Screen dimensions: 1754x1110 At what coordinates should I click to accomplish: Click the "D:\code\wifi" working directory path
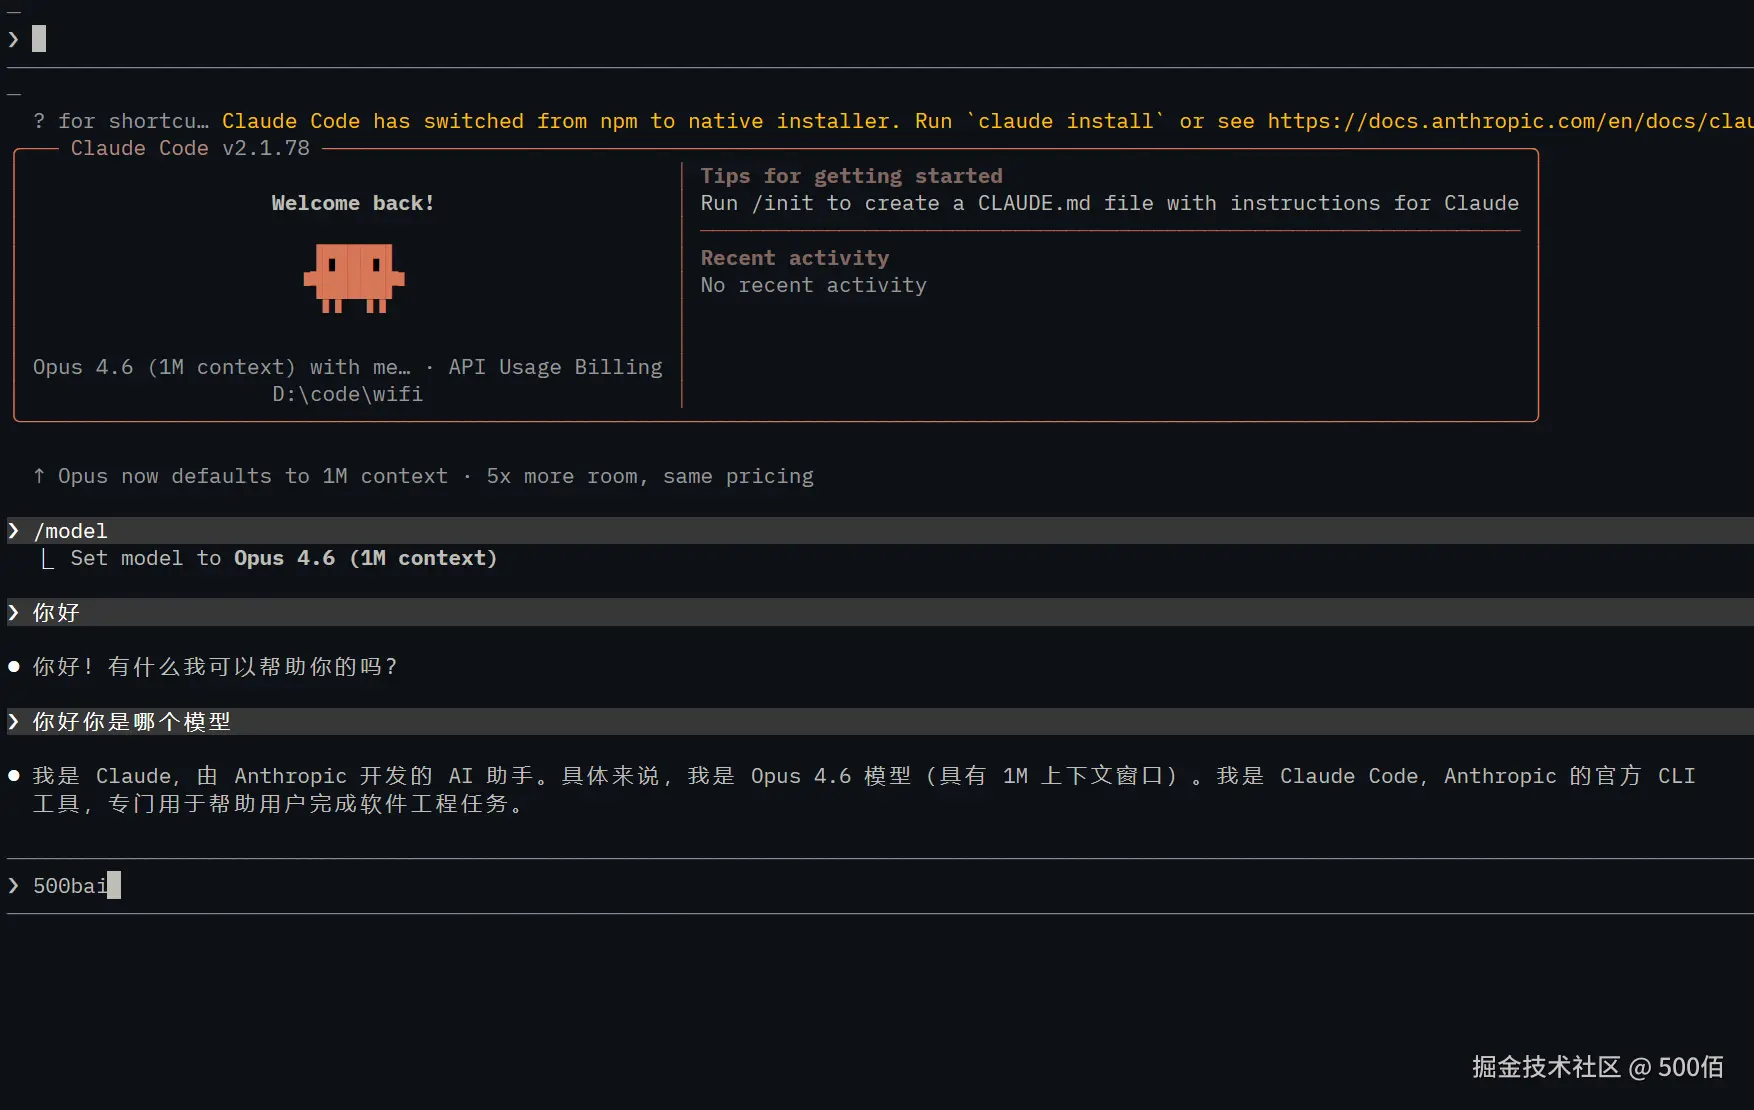pos(347,394)
